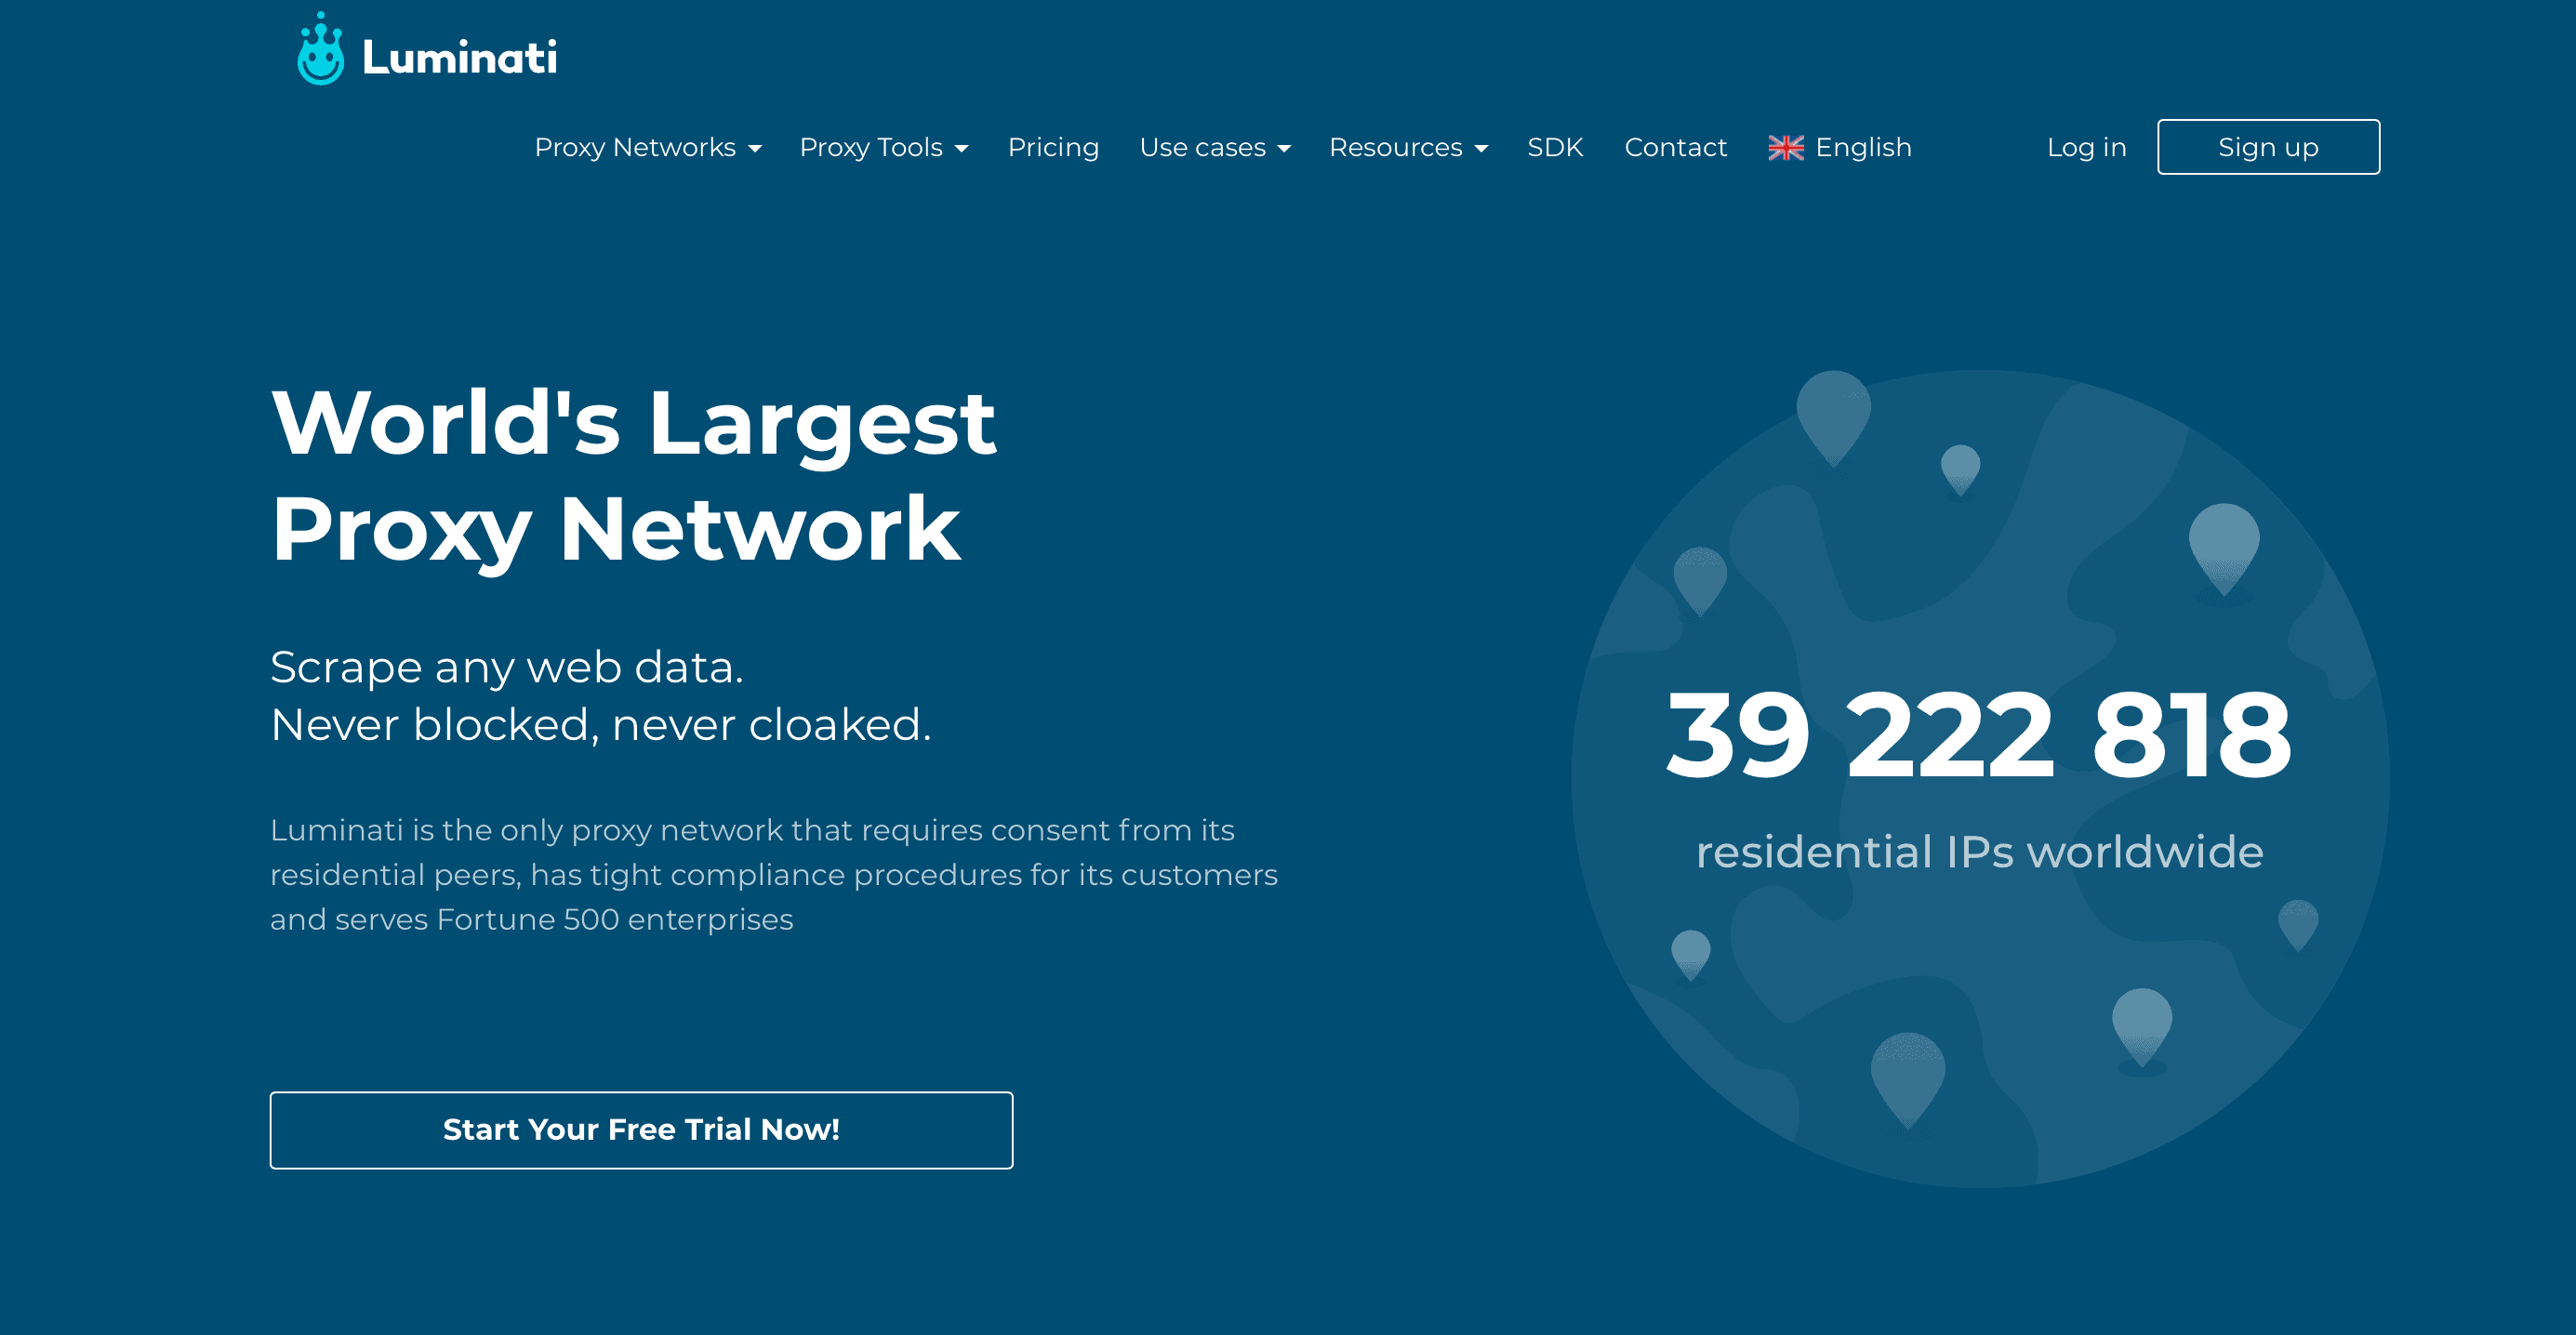Click the 39 222 818 counter
Image resolution: width=2576 pixels, height=1335 pixels.
[x=1978, y=736]
